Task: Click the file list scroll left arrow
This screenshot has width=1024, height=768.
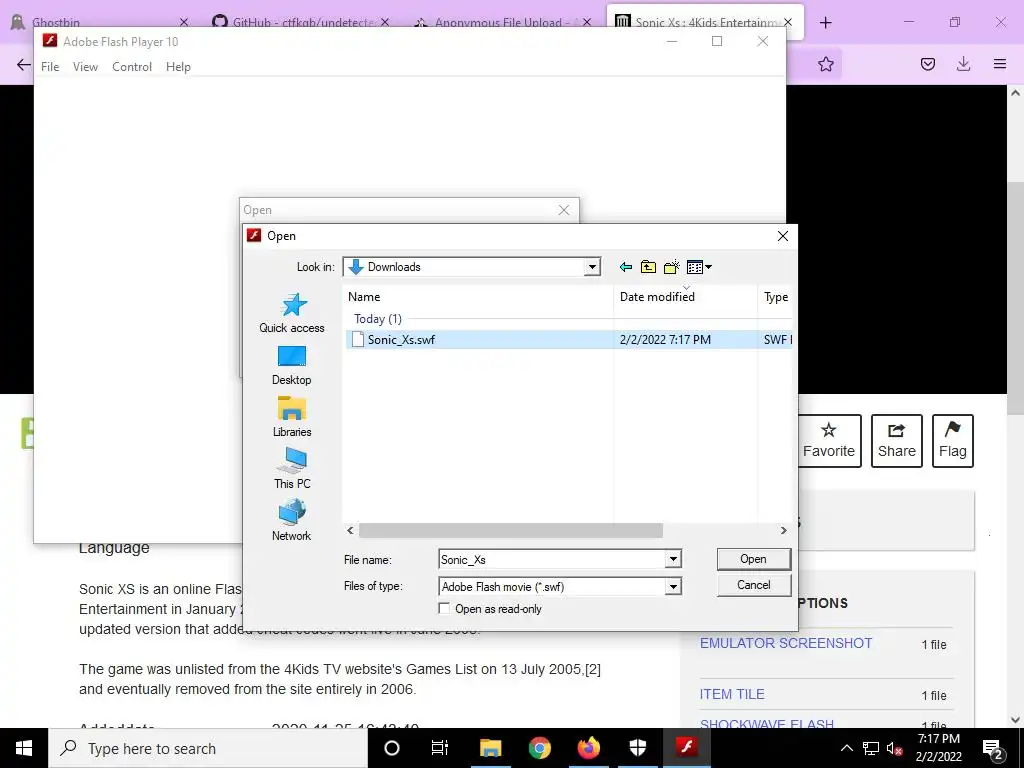Action: (351, 530)
